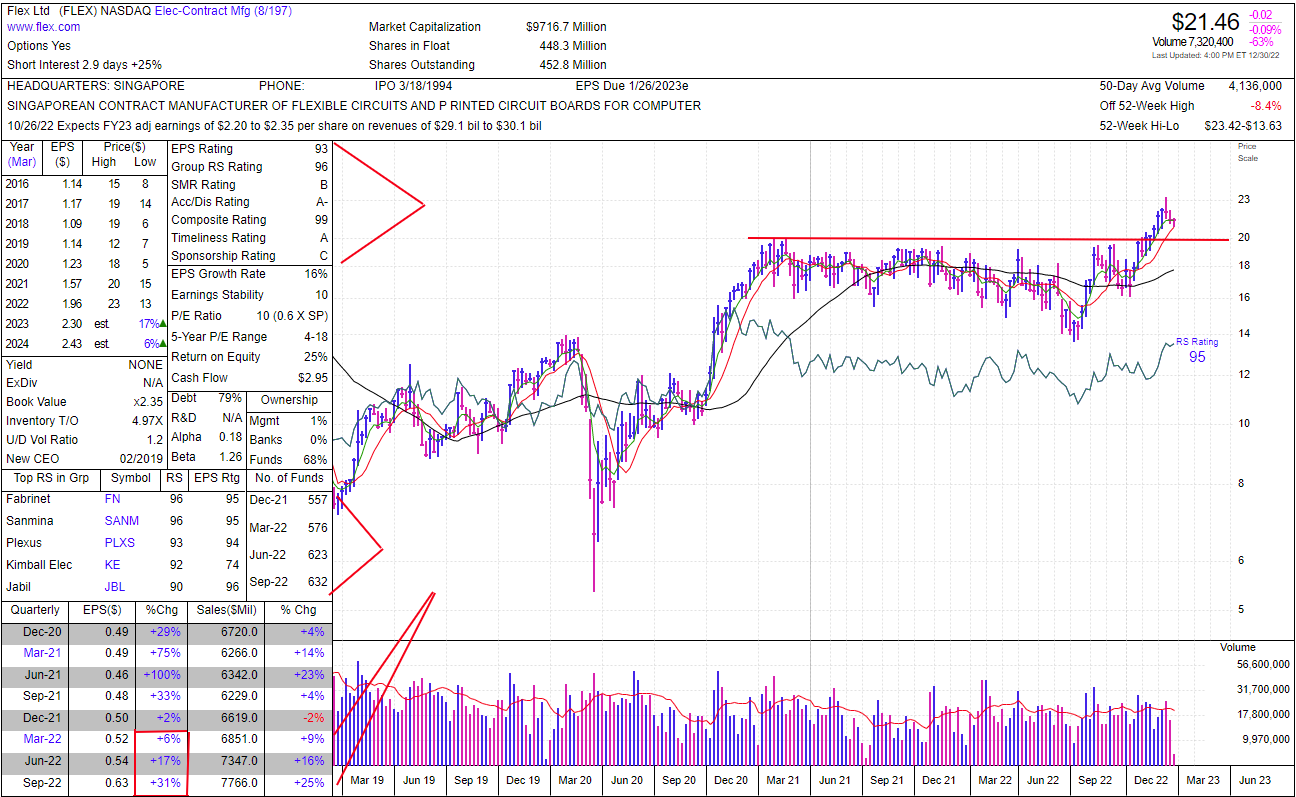The width and height of the screenshot is (1296, 797).
Task: Open the FN ticker symbol for Fabrinet
Action: 112,499
